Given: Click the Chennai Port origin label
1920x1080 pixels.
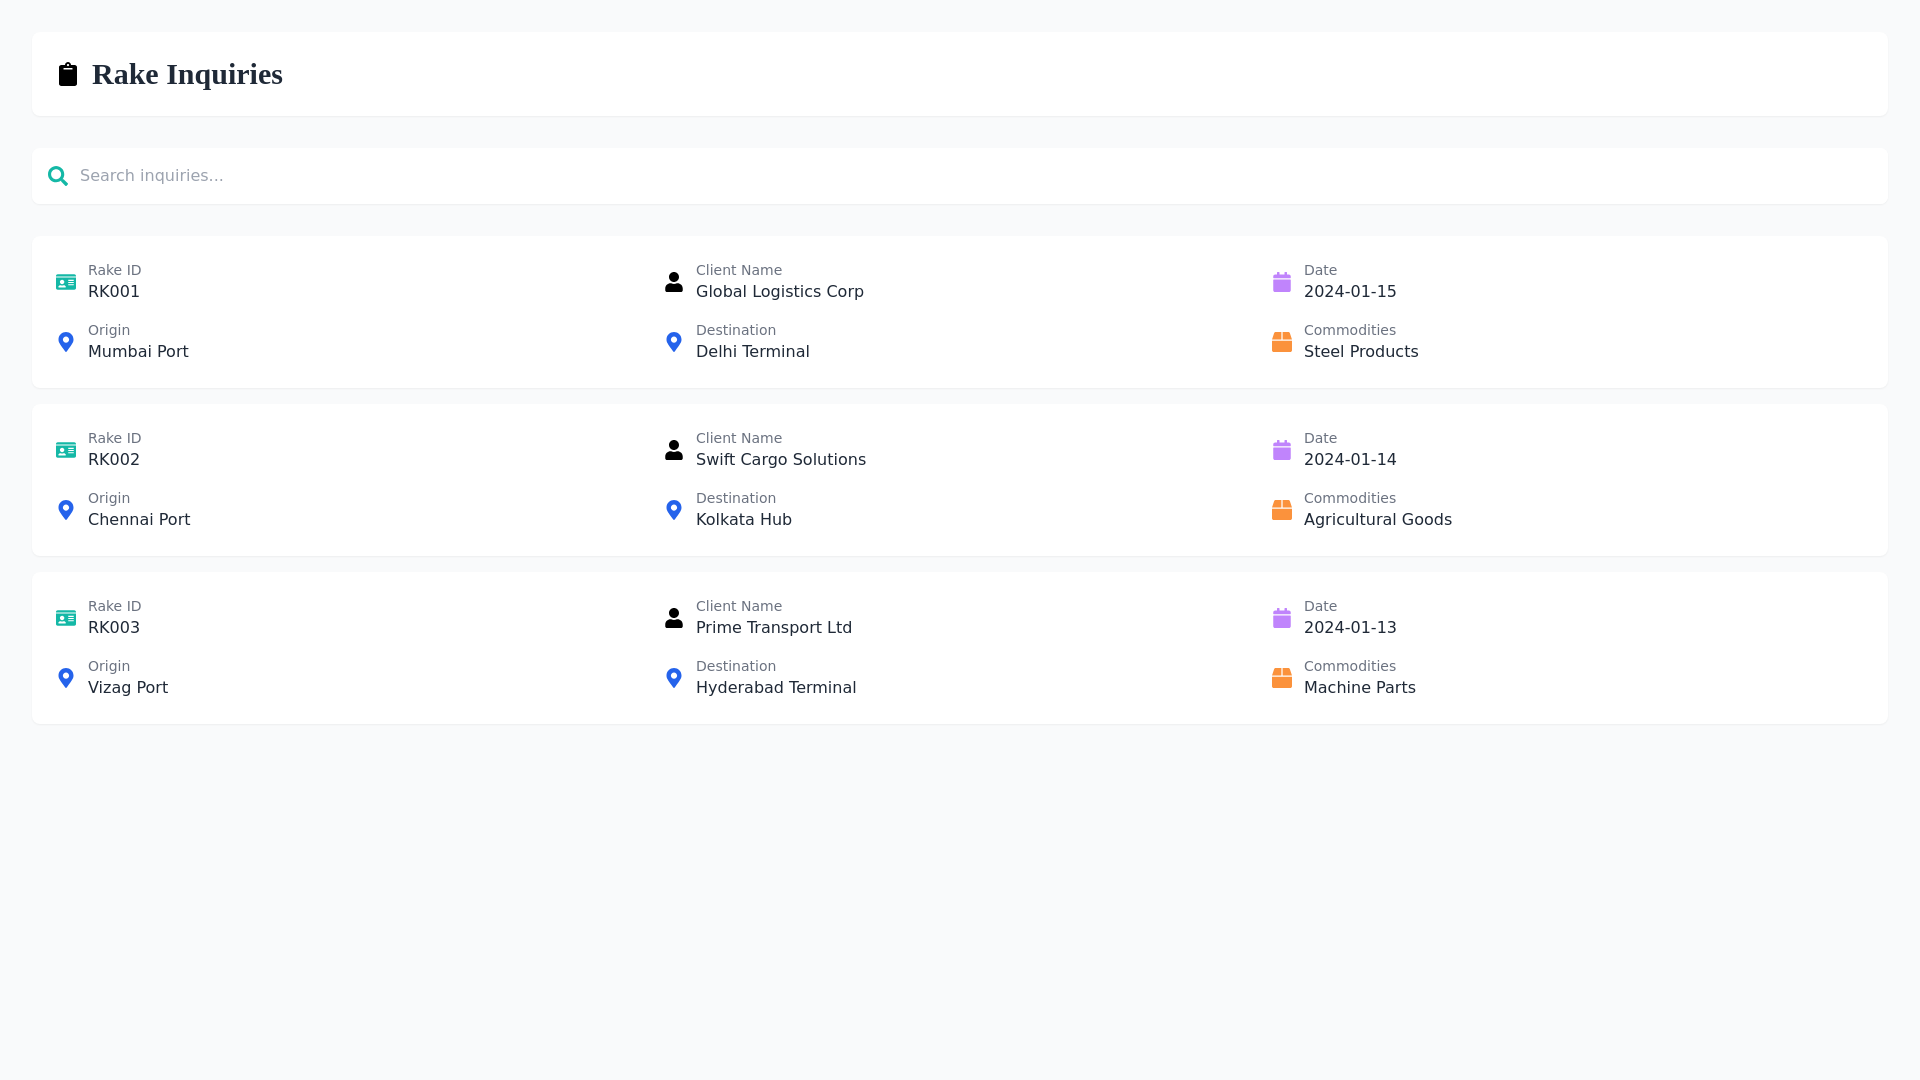Looking at the screenshot, I should point(138,519).
